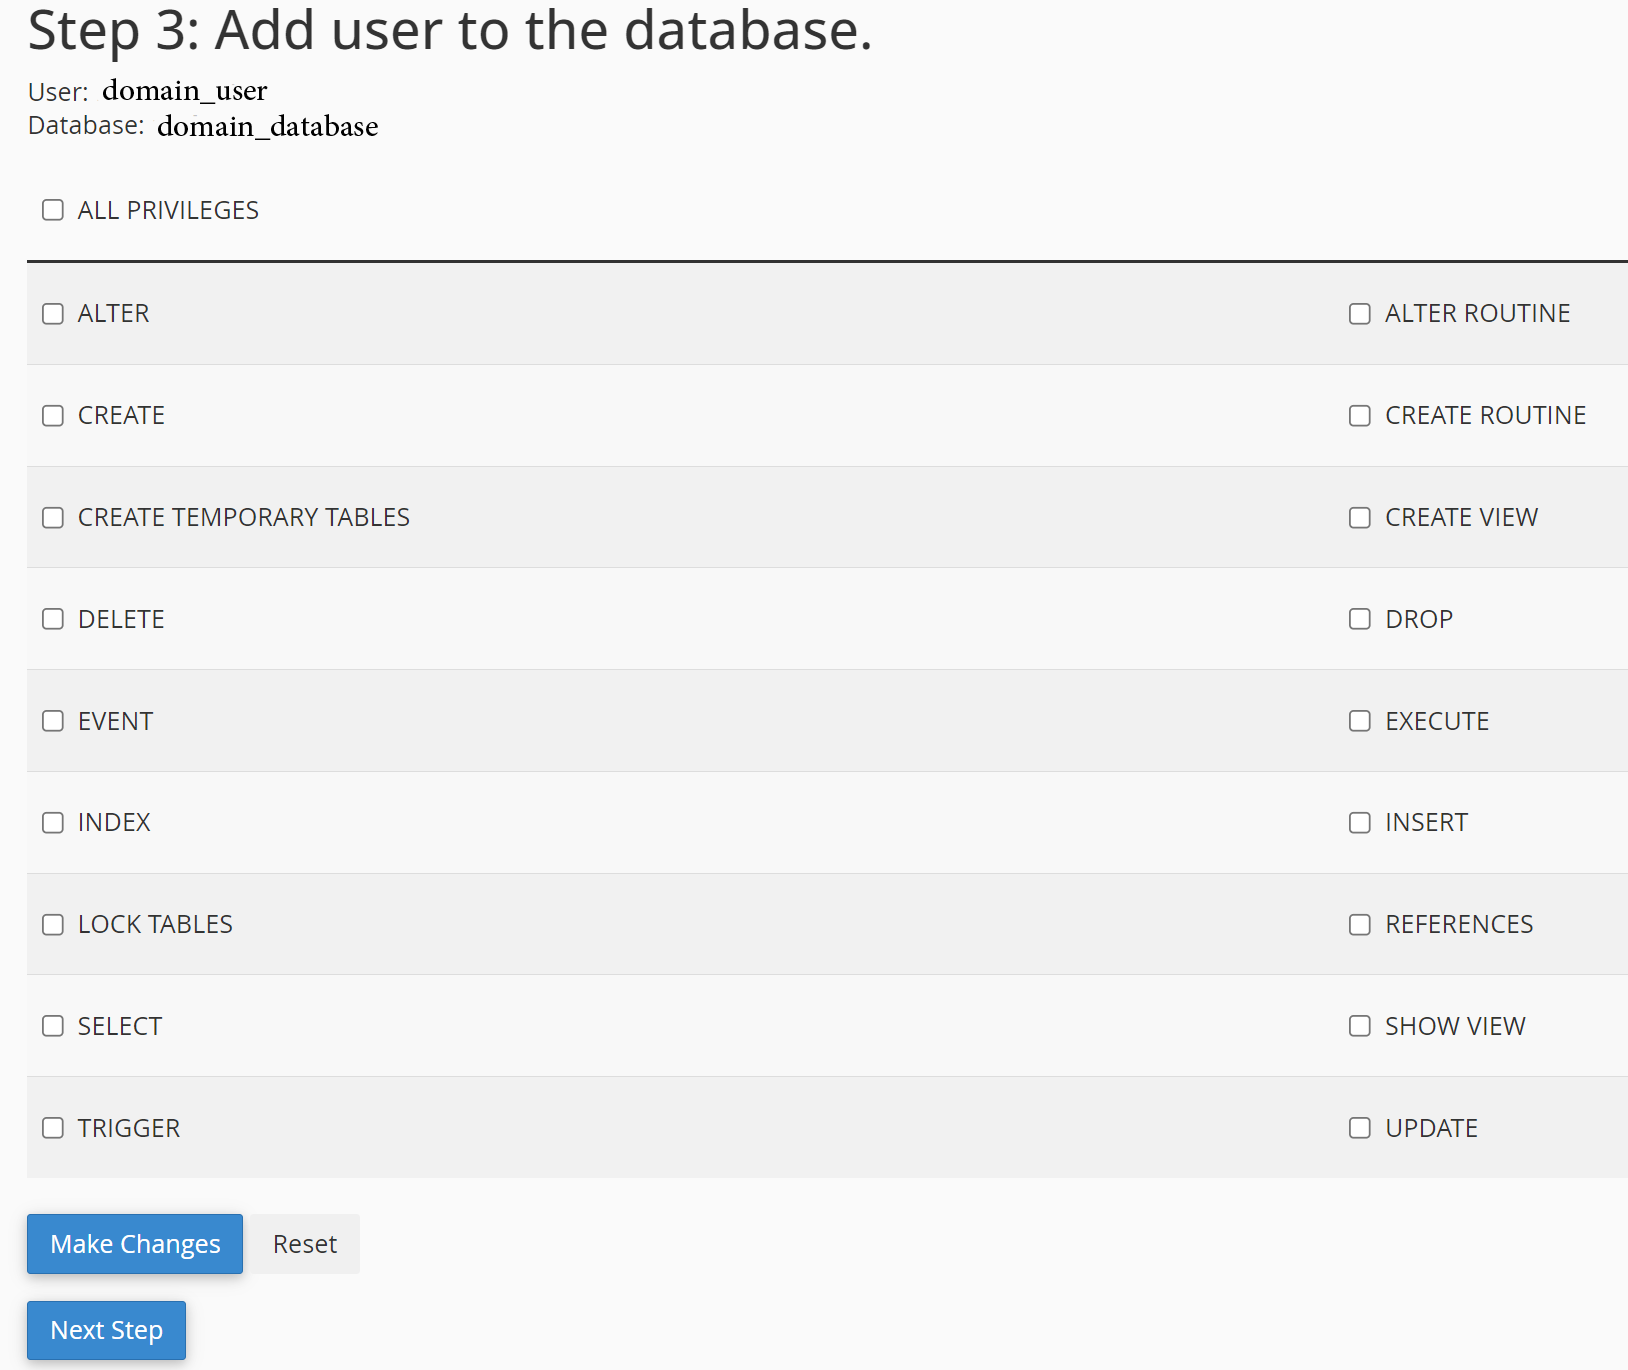Toggle the DELETE privilege checkbox

[53, 620]
